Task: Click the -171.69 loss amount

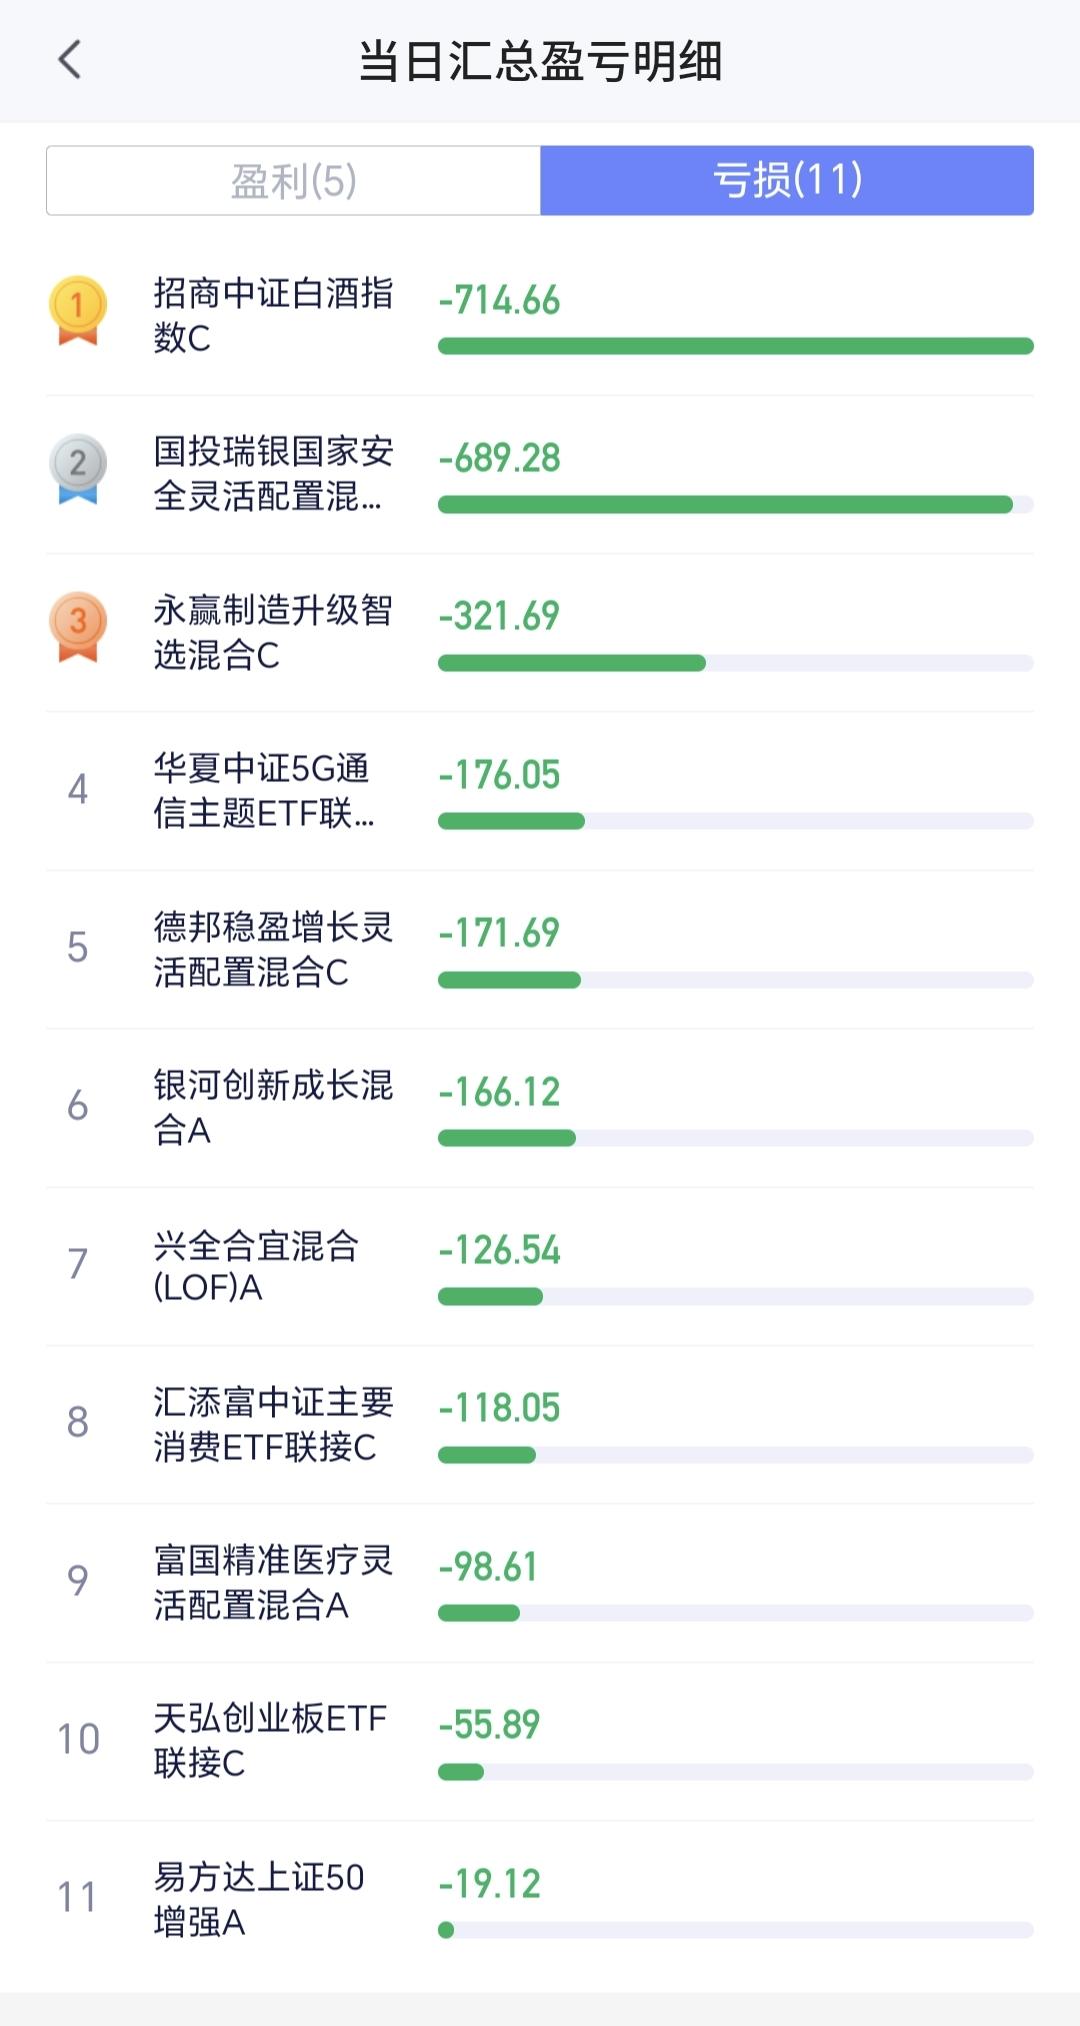Action: [x=499, y=933]
